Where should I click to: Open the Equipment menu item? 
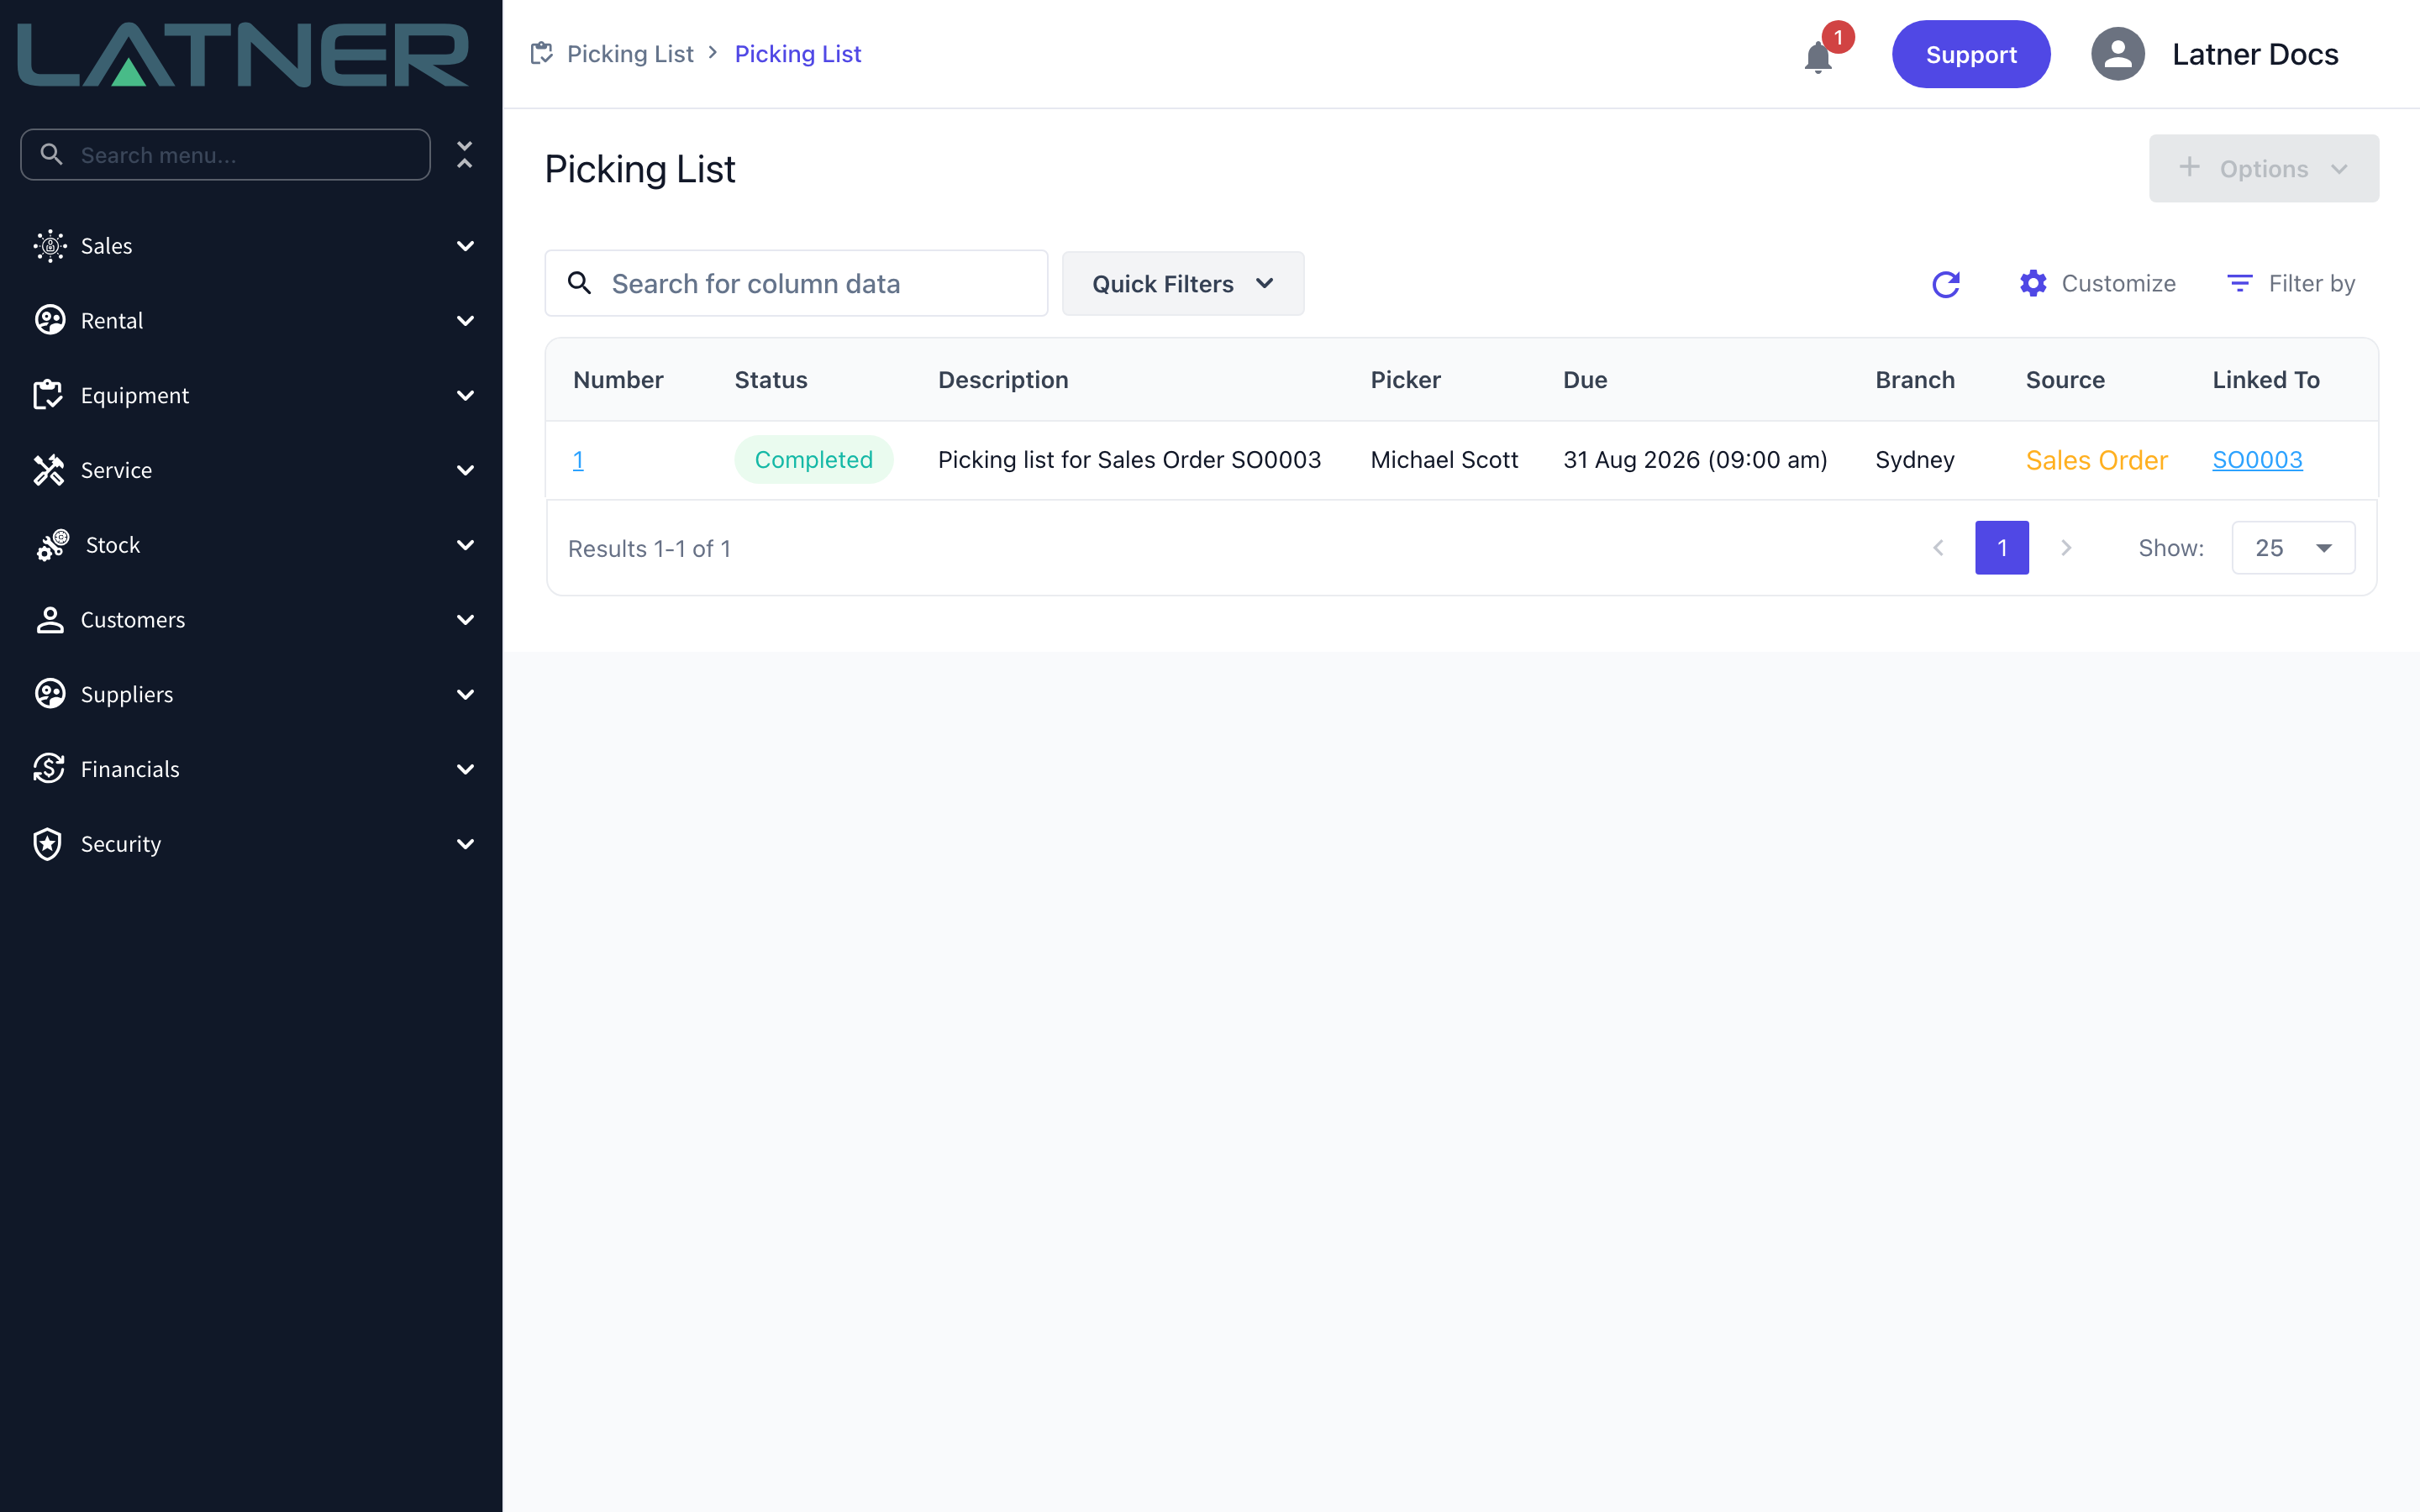251,395
